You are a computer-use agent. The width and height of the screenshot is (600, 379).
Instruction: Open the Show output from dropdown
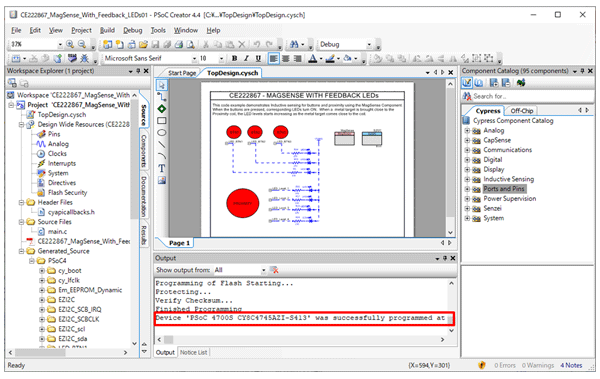tap(264, 270)
